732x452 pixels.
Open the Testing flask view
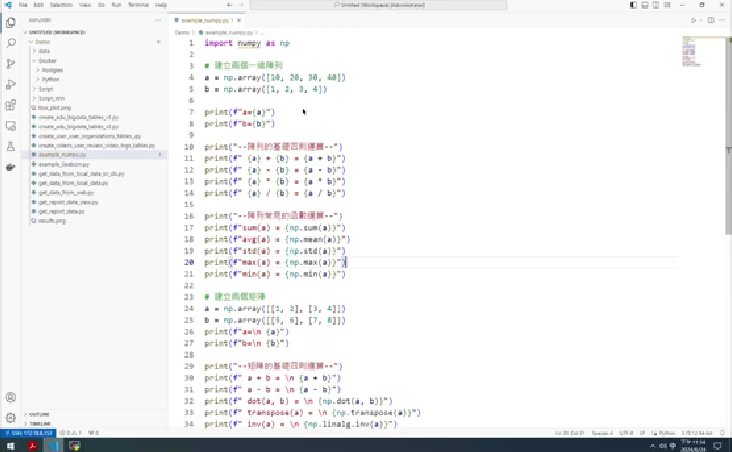(11, 146)
